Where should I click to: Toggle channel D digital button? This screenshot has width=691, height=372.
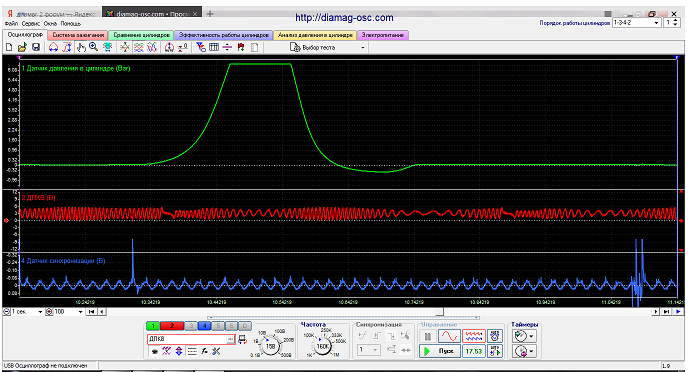click(245, 326)
